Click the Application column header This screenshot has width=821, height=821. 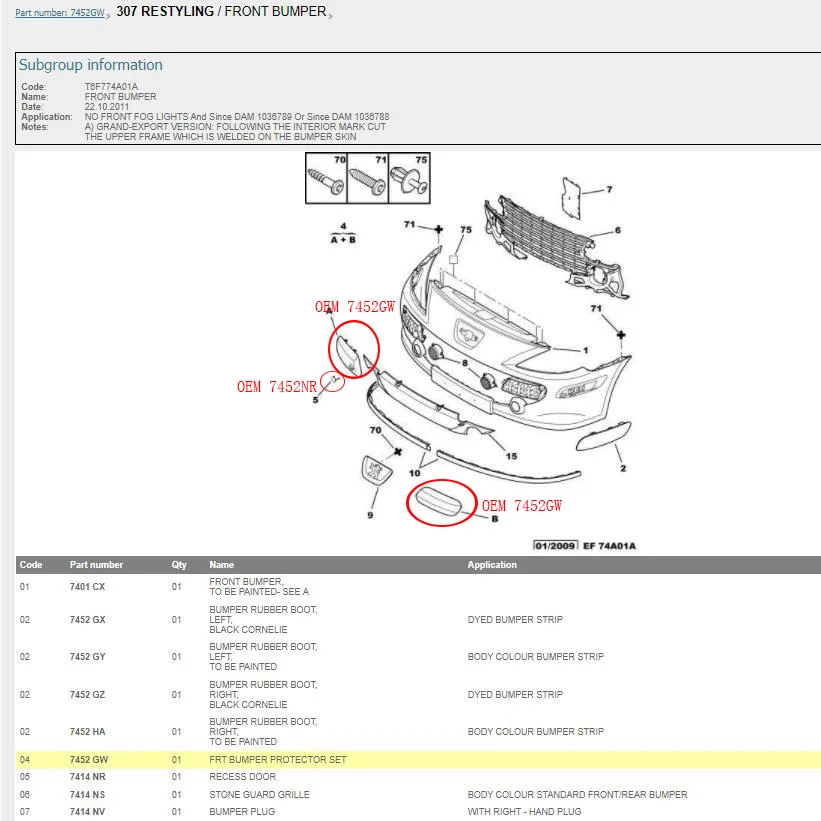(x=492, y=564)
